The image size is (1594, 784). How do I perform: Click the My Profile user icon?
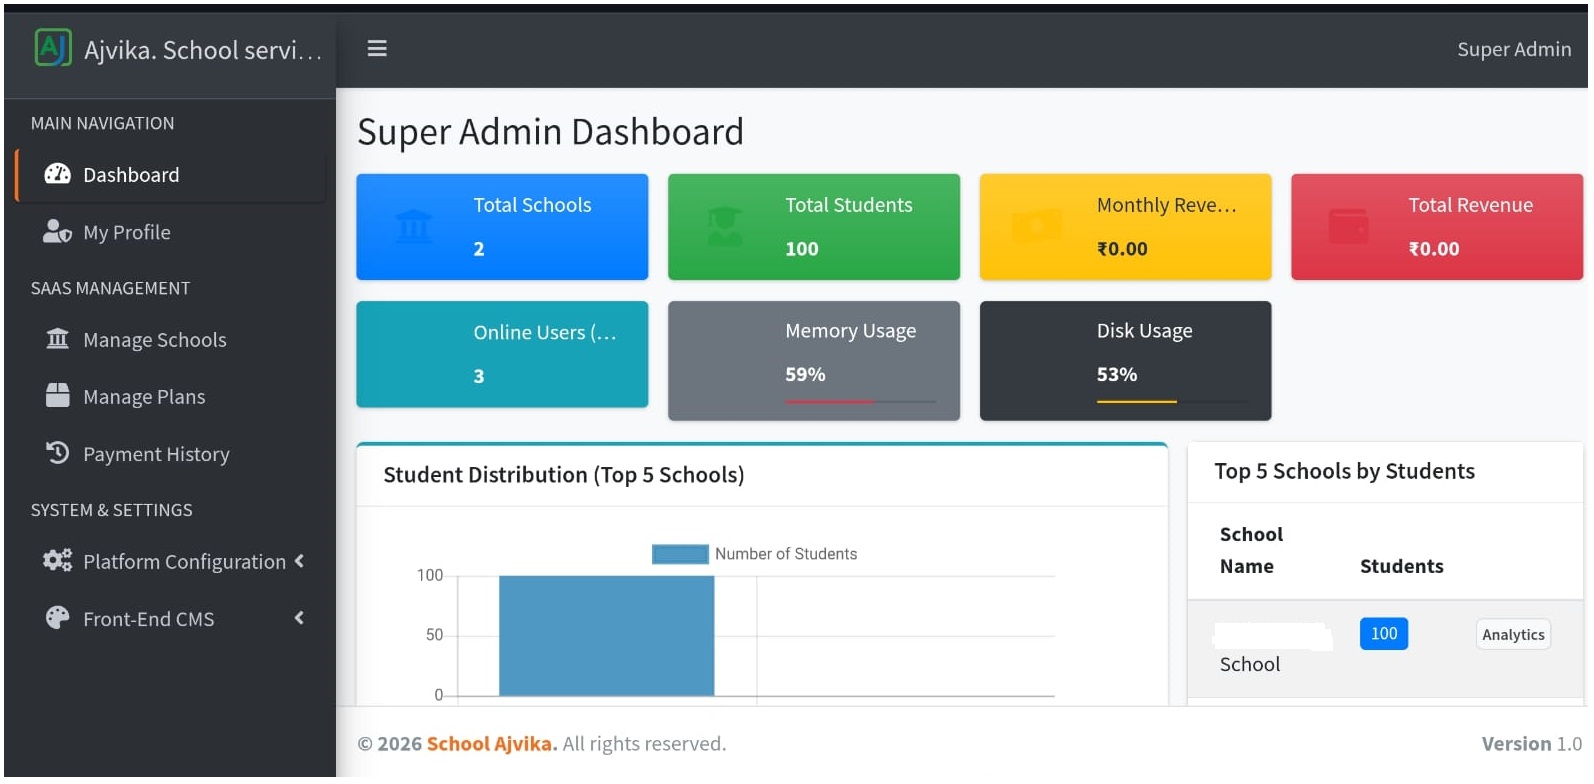pyautogui.click(x=57, y=232)
